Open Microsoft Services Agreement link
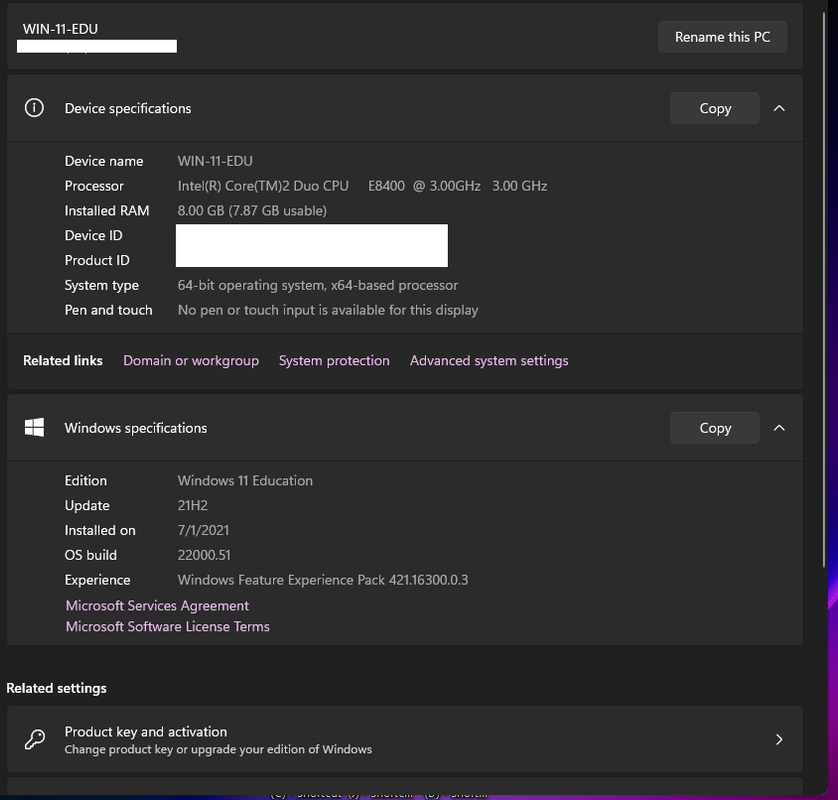This screenshot has width=838, height=800. pos(157,605)
